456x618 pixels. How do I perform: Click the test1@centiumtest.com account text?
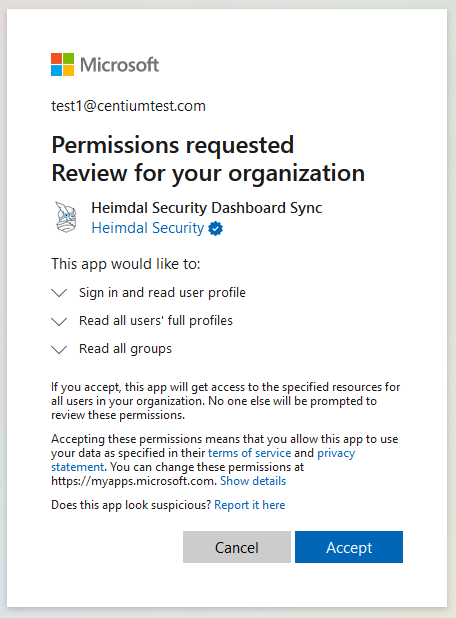pyautogui.click(x=128, y=106)
